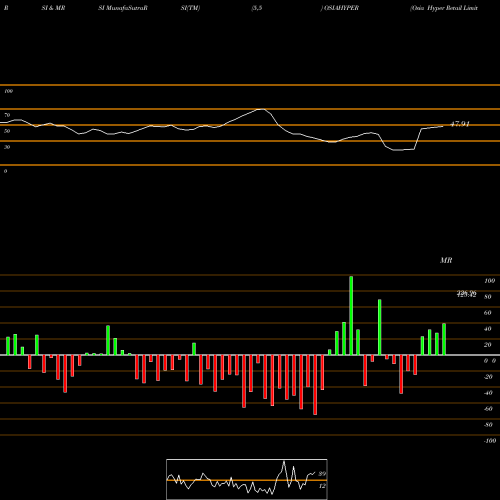Click the value 12 in mini chart
Viewport: 500px width, 500px height.
(x=322, y=486)
